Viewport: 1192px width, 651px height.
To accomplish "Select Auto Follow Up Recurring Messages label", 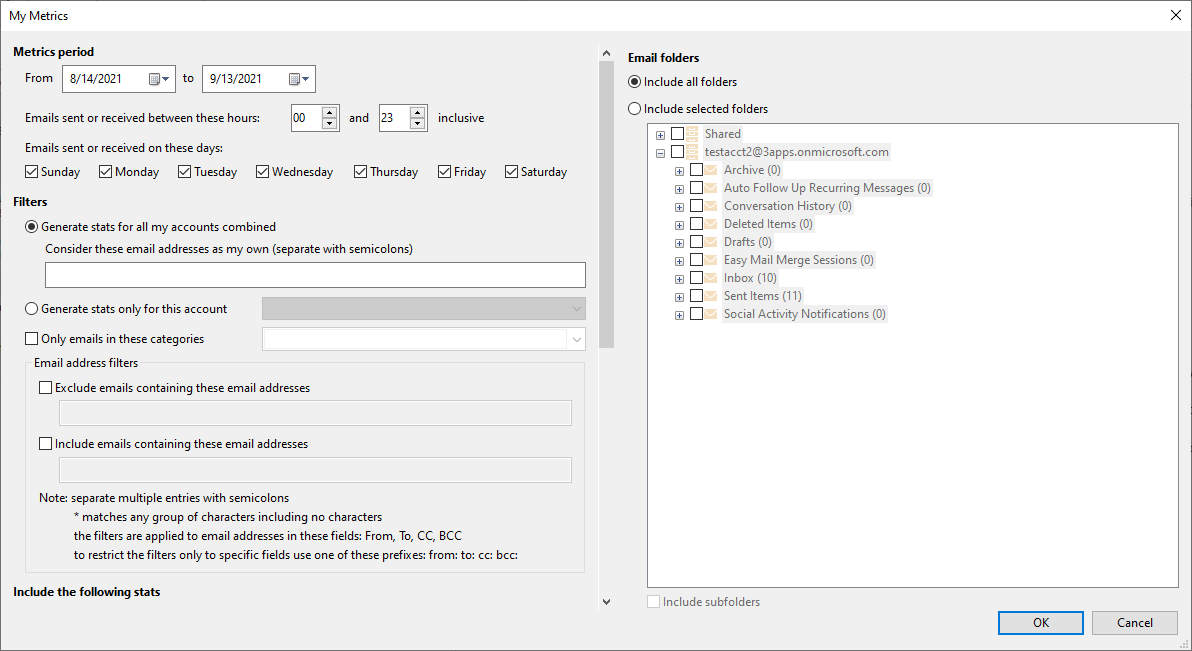I will coord(827,188).
